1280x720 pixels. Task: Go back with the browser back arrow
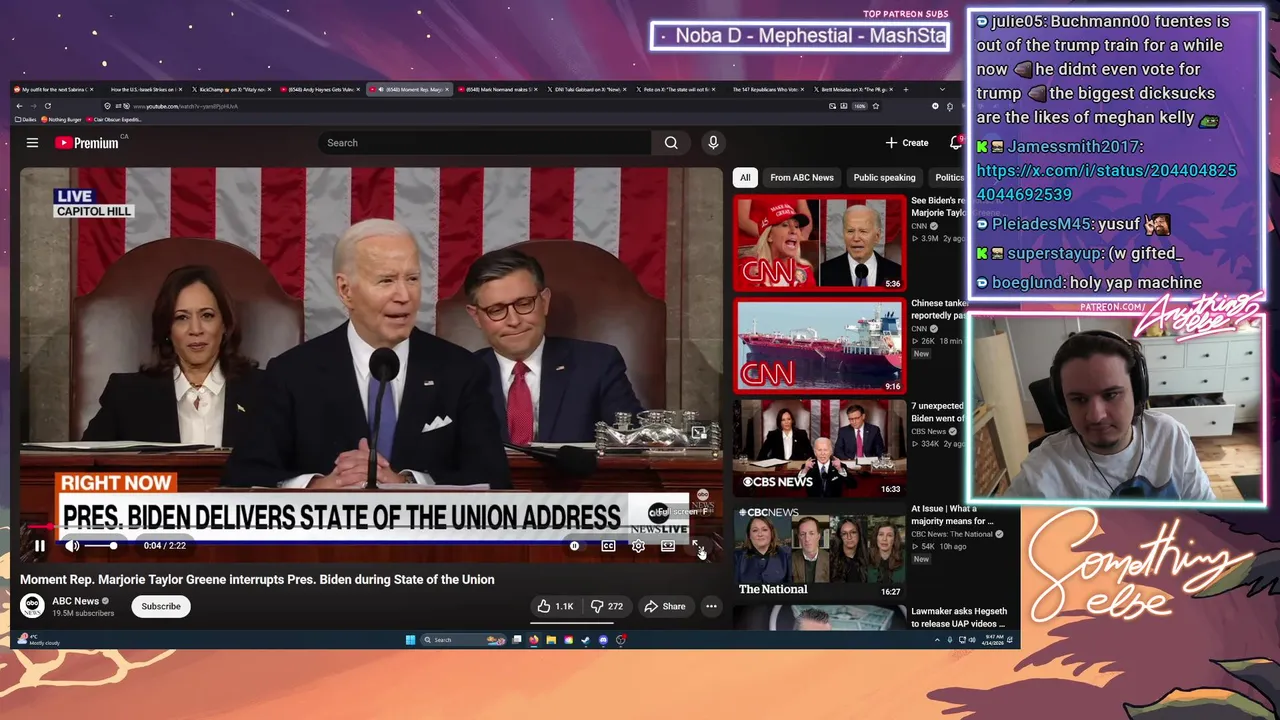(x=19, y=106)
